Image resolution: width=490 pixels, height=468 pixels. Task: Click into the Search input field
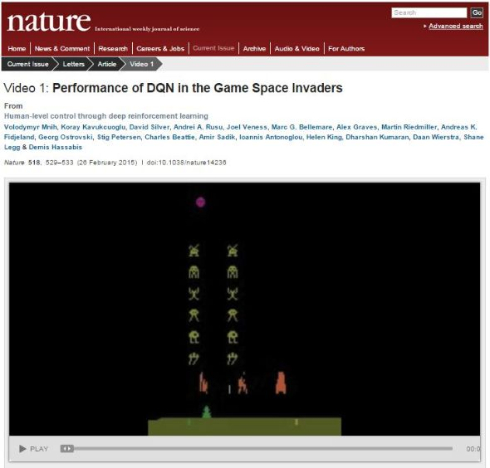click(429, 13)
